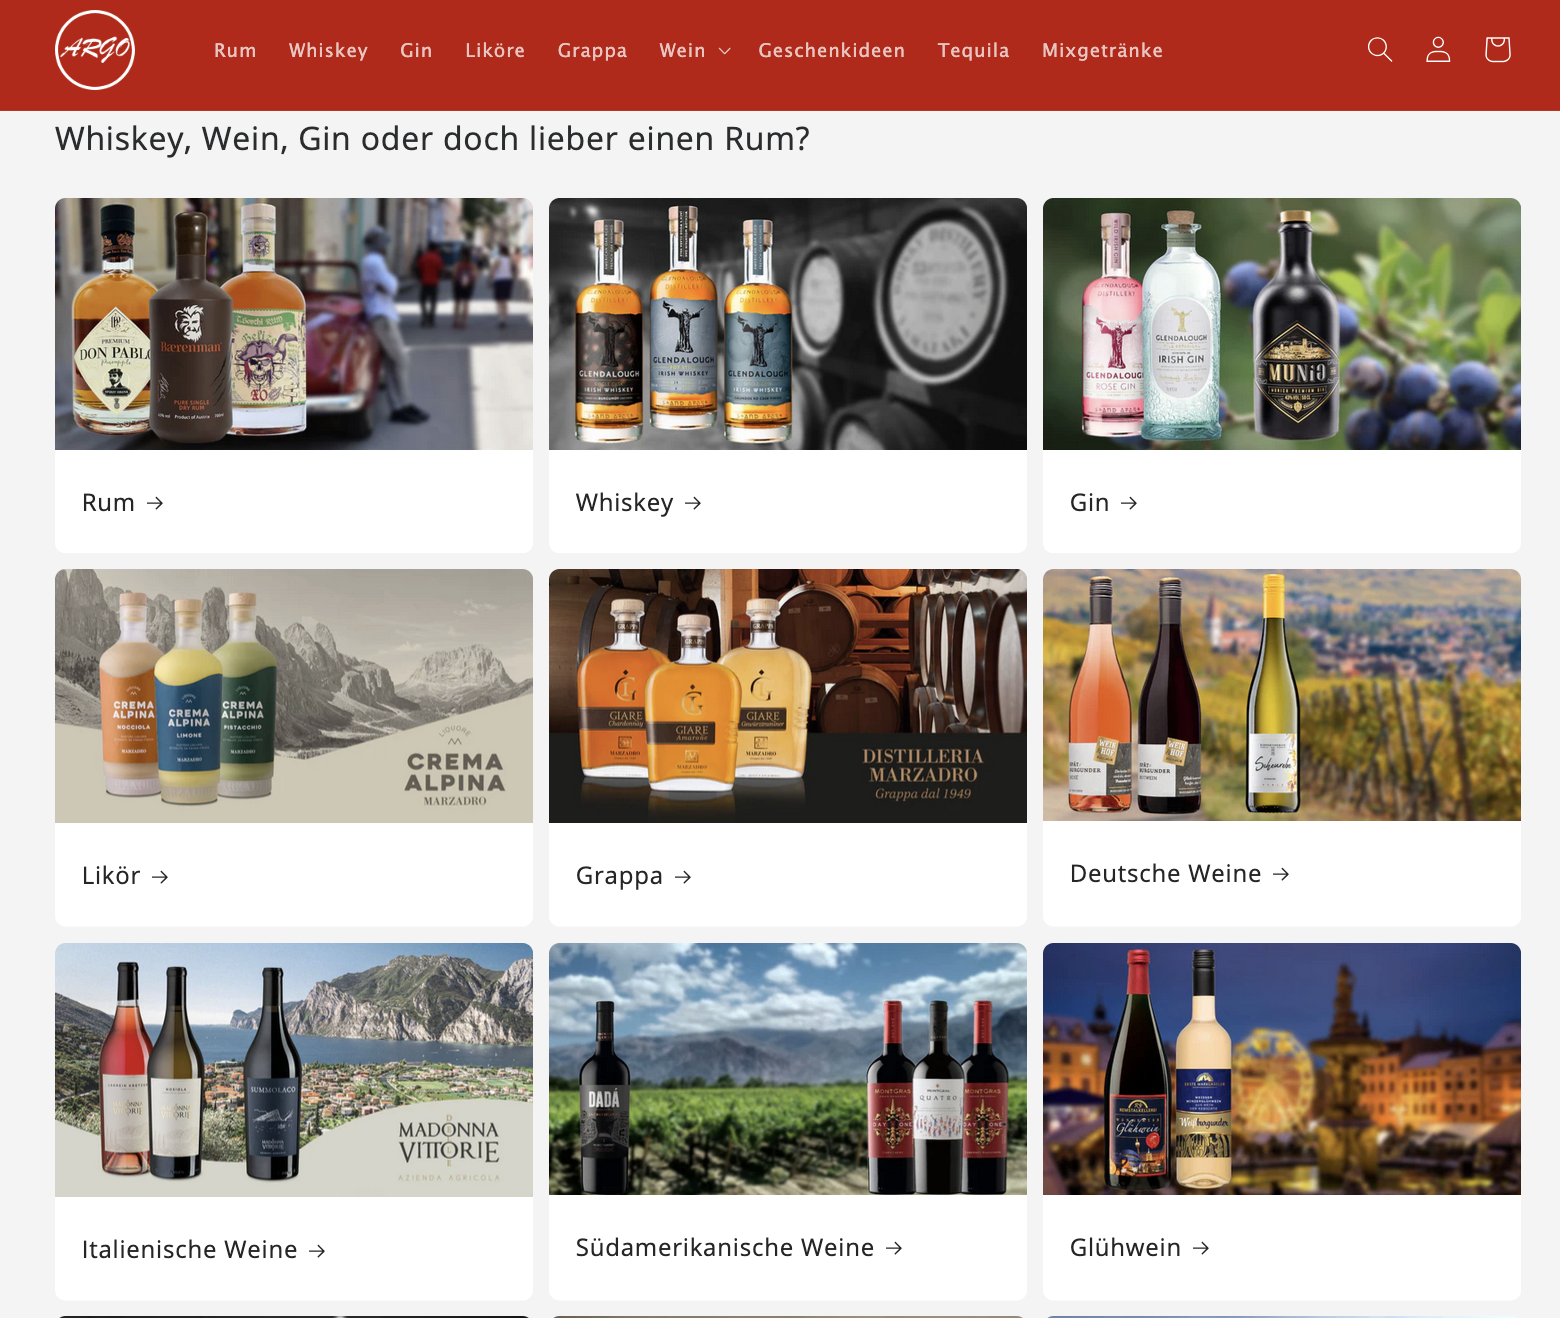Click the South American wines vineyard image

click(788, 1069)
